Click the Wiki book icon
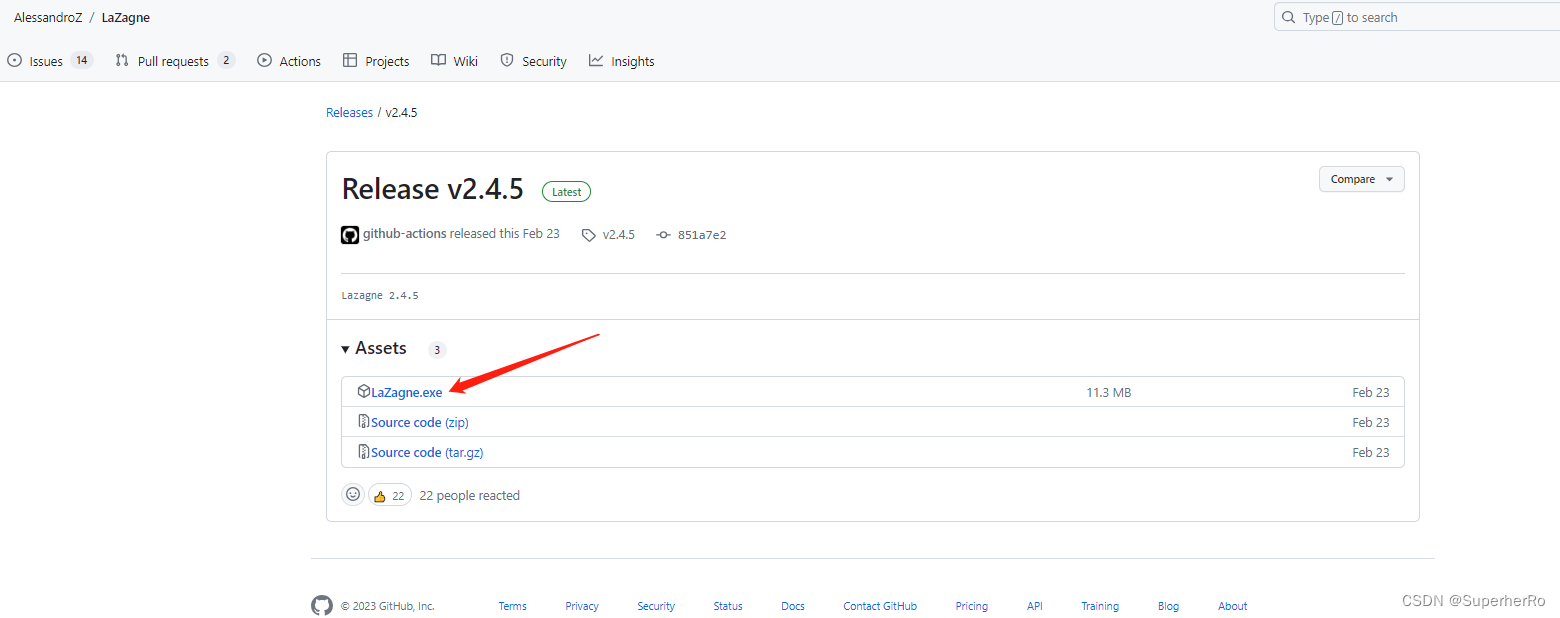The width and height of the screenshot is (1560, 618). (438, 60)
